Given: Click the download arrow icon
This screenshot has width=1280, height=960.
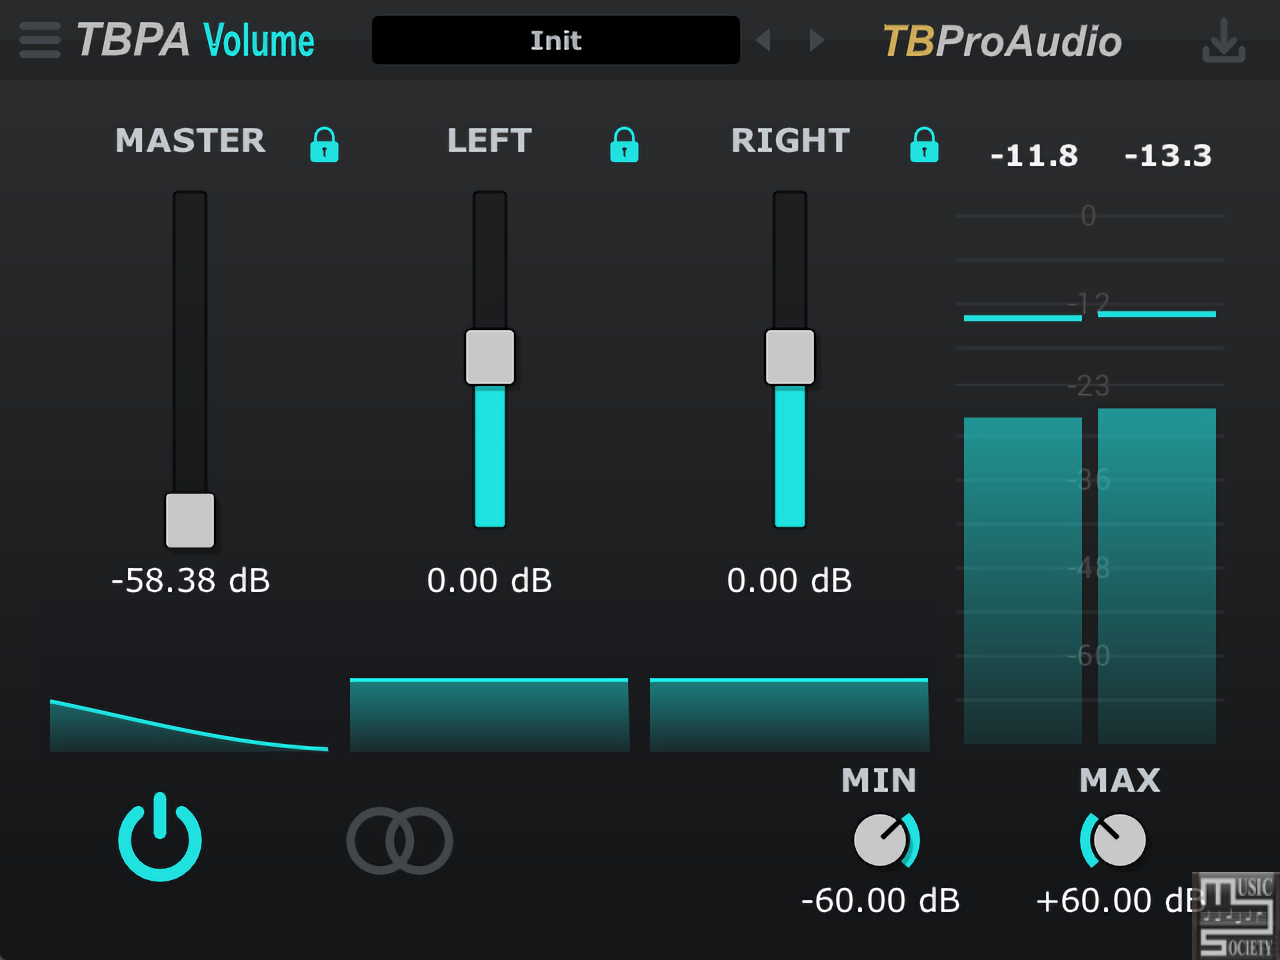Looking at the screenshot, I should tap(1223, 40).
